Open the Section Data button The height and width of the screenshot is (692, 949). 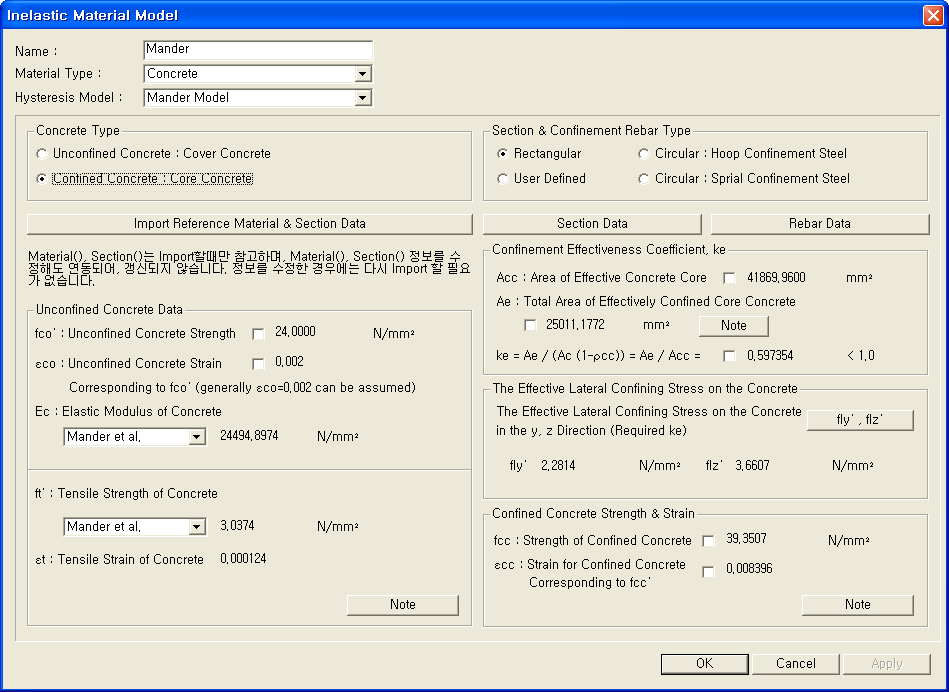tap(592, 224)
